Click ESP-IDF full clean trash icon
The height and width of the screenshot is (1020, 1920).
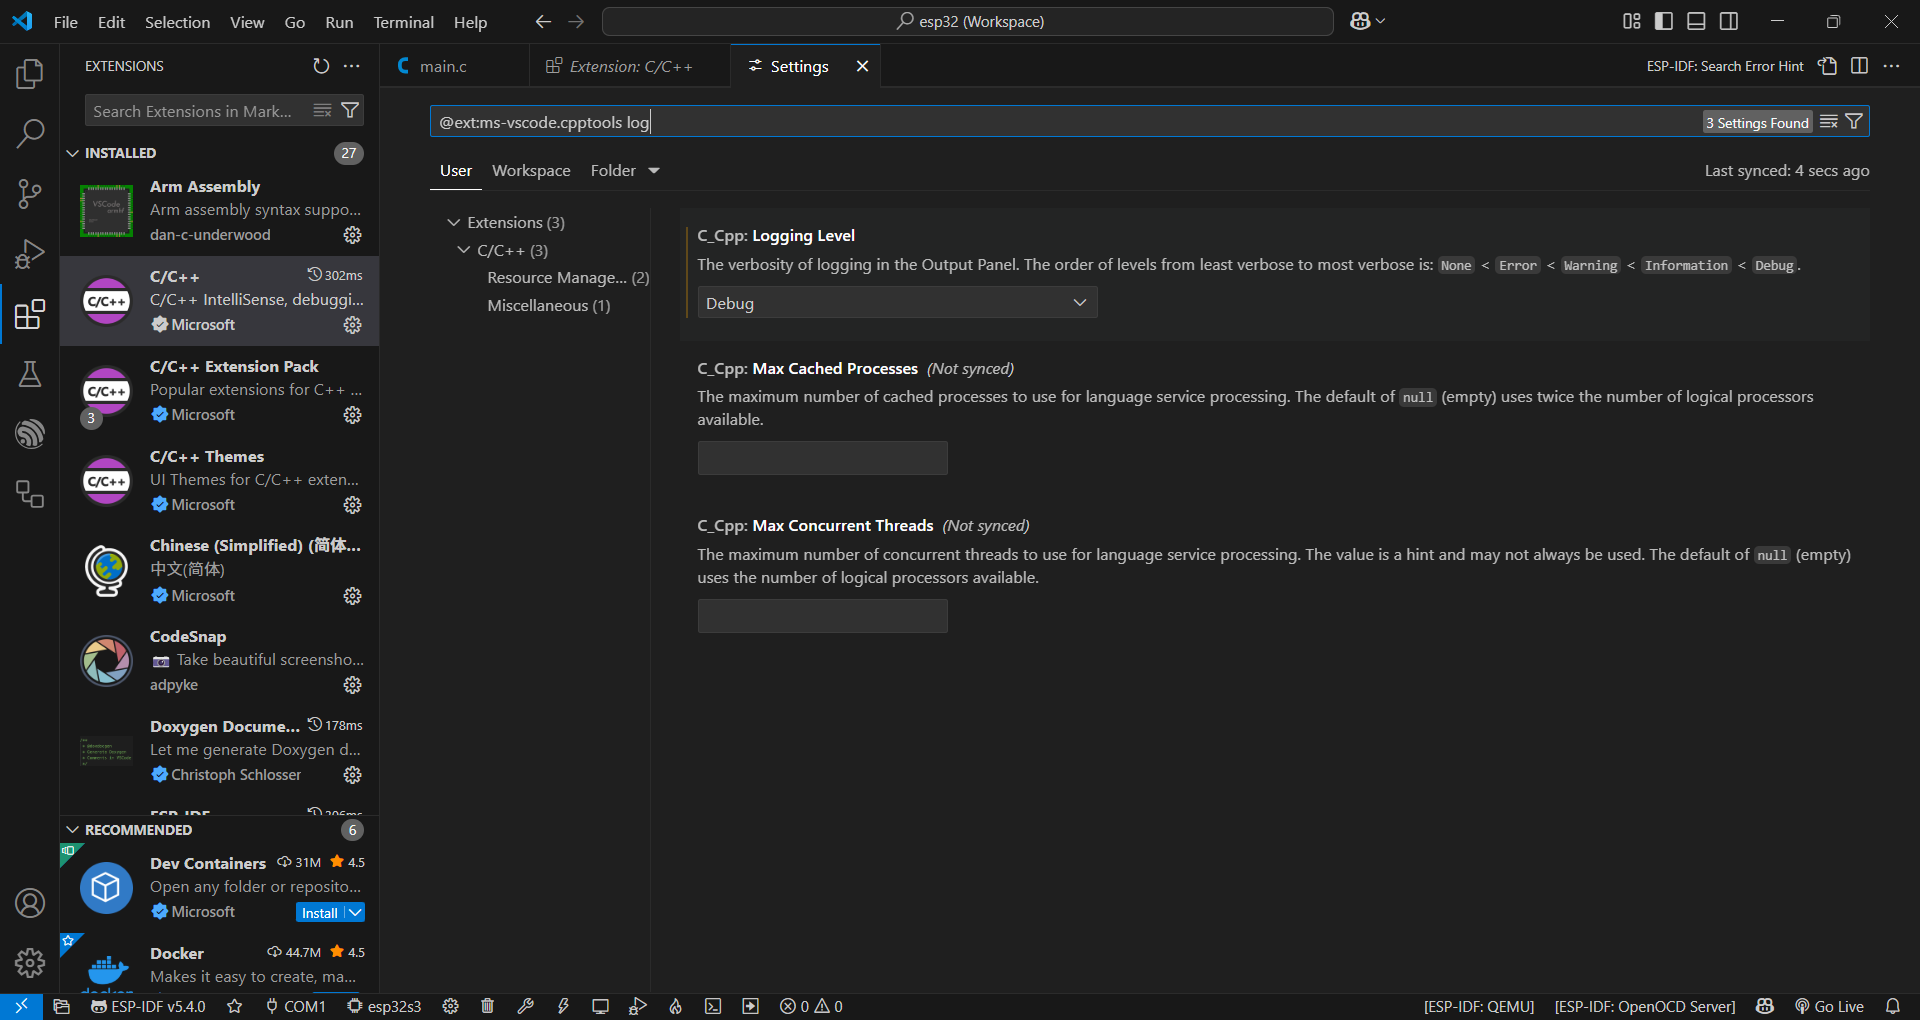point(487,1006)
